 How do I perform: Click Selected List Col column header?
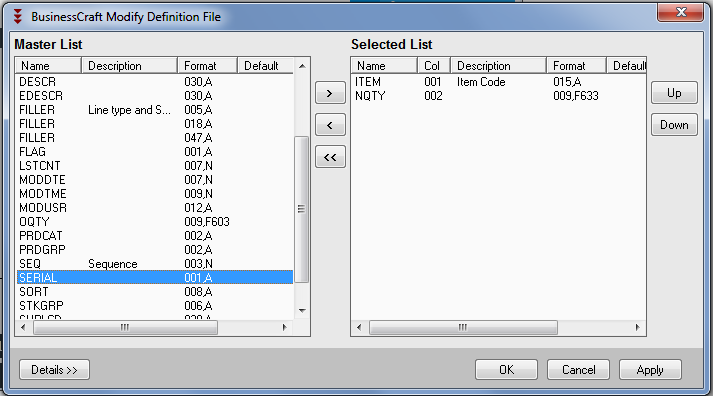click(434, 66)
